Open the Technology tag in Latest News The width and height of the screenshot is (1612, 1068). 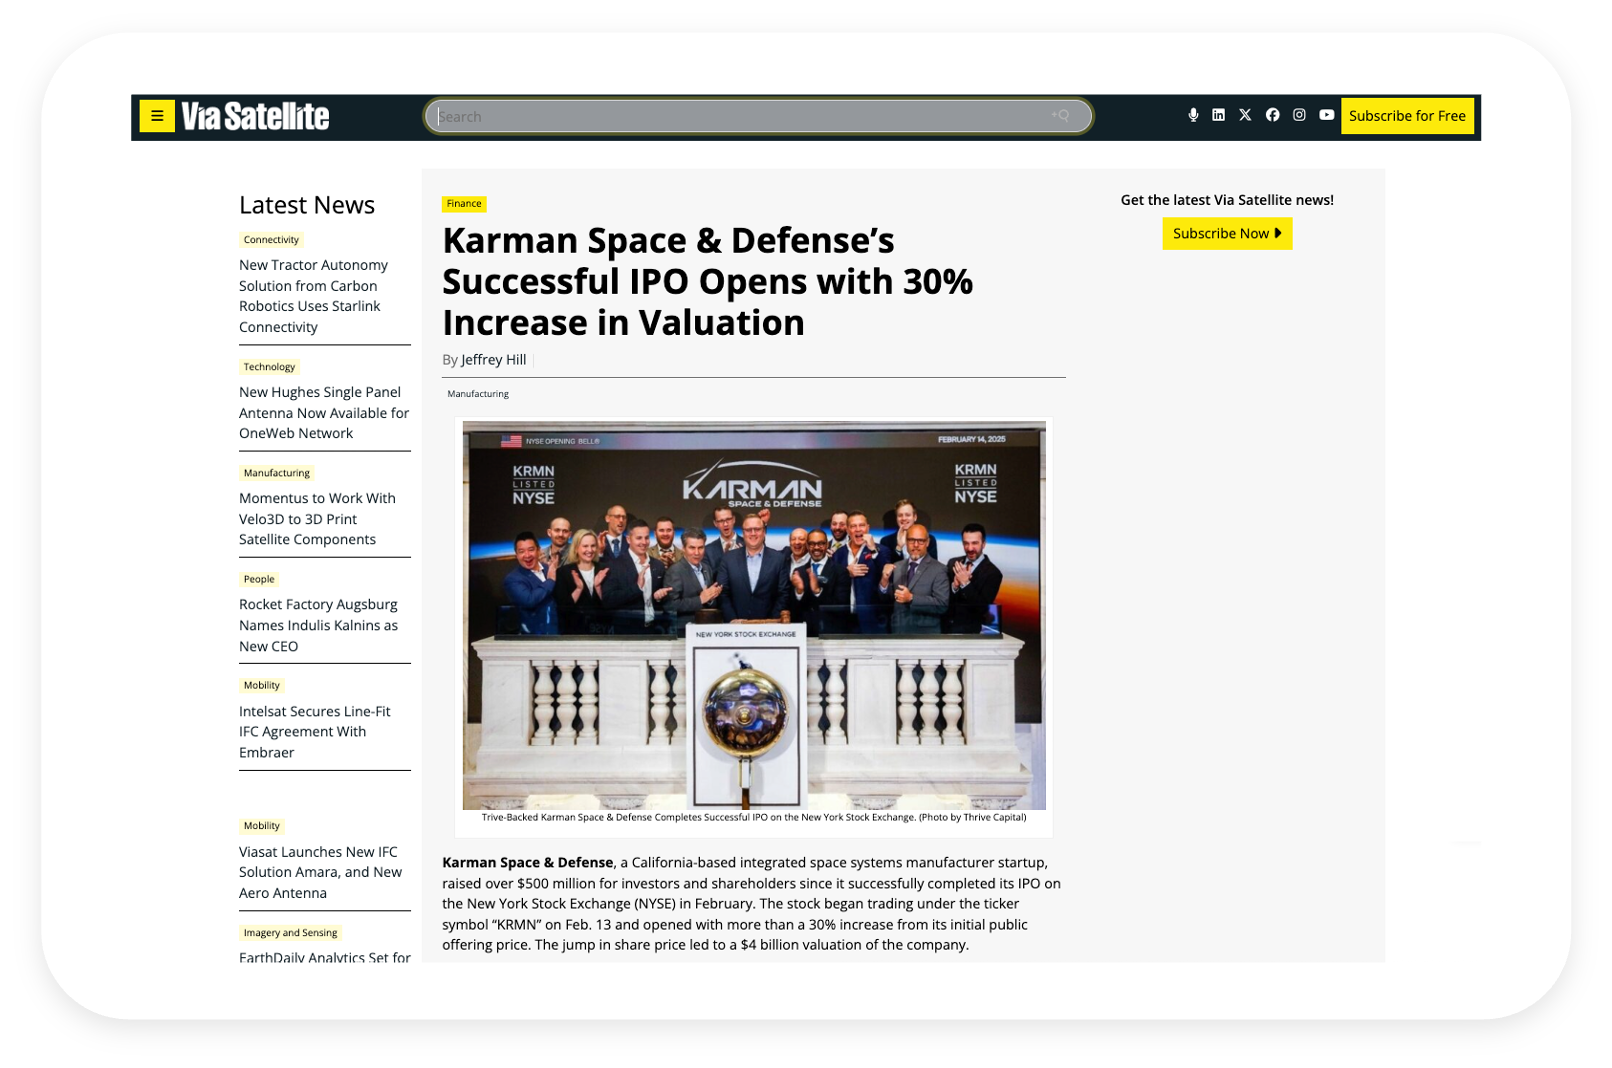click(x=269, y=367)
